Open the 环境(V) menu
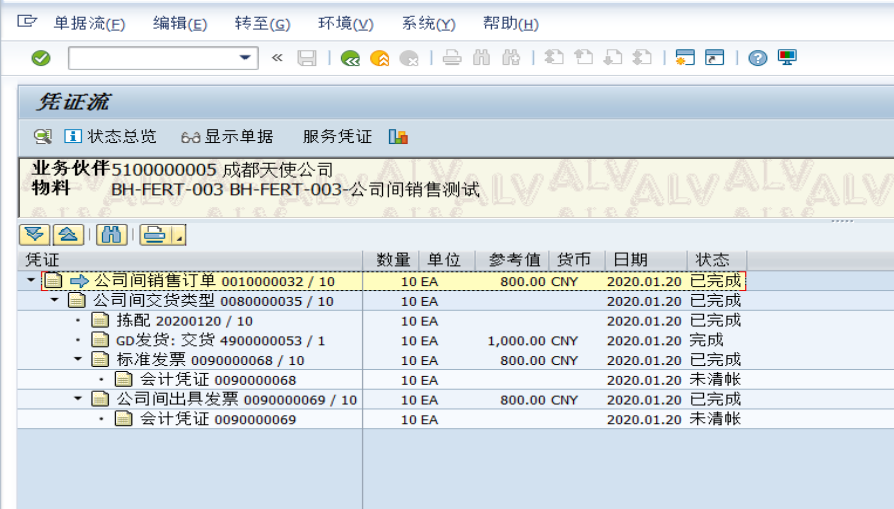Viewport: 894px width, 509px height. click(346, 23)
